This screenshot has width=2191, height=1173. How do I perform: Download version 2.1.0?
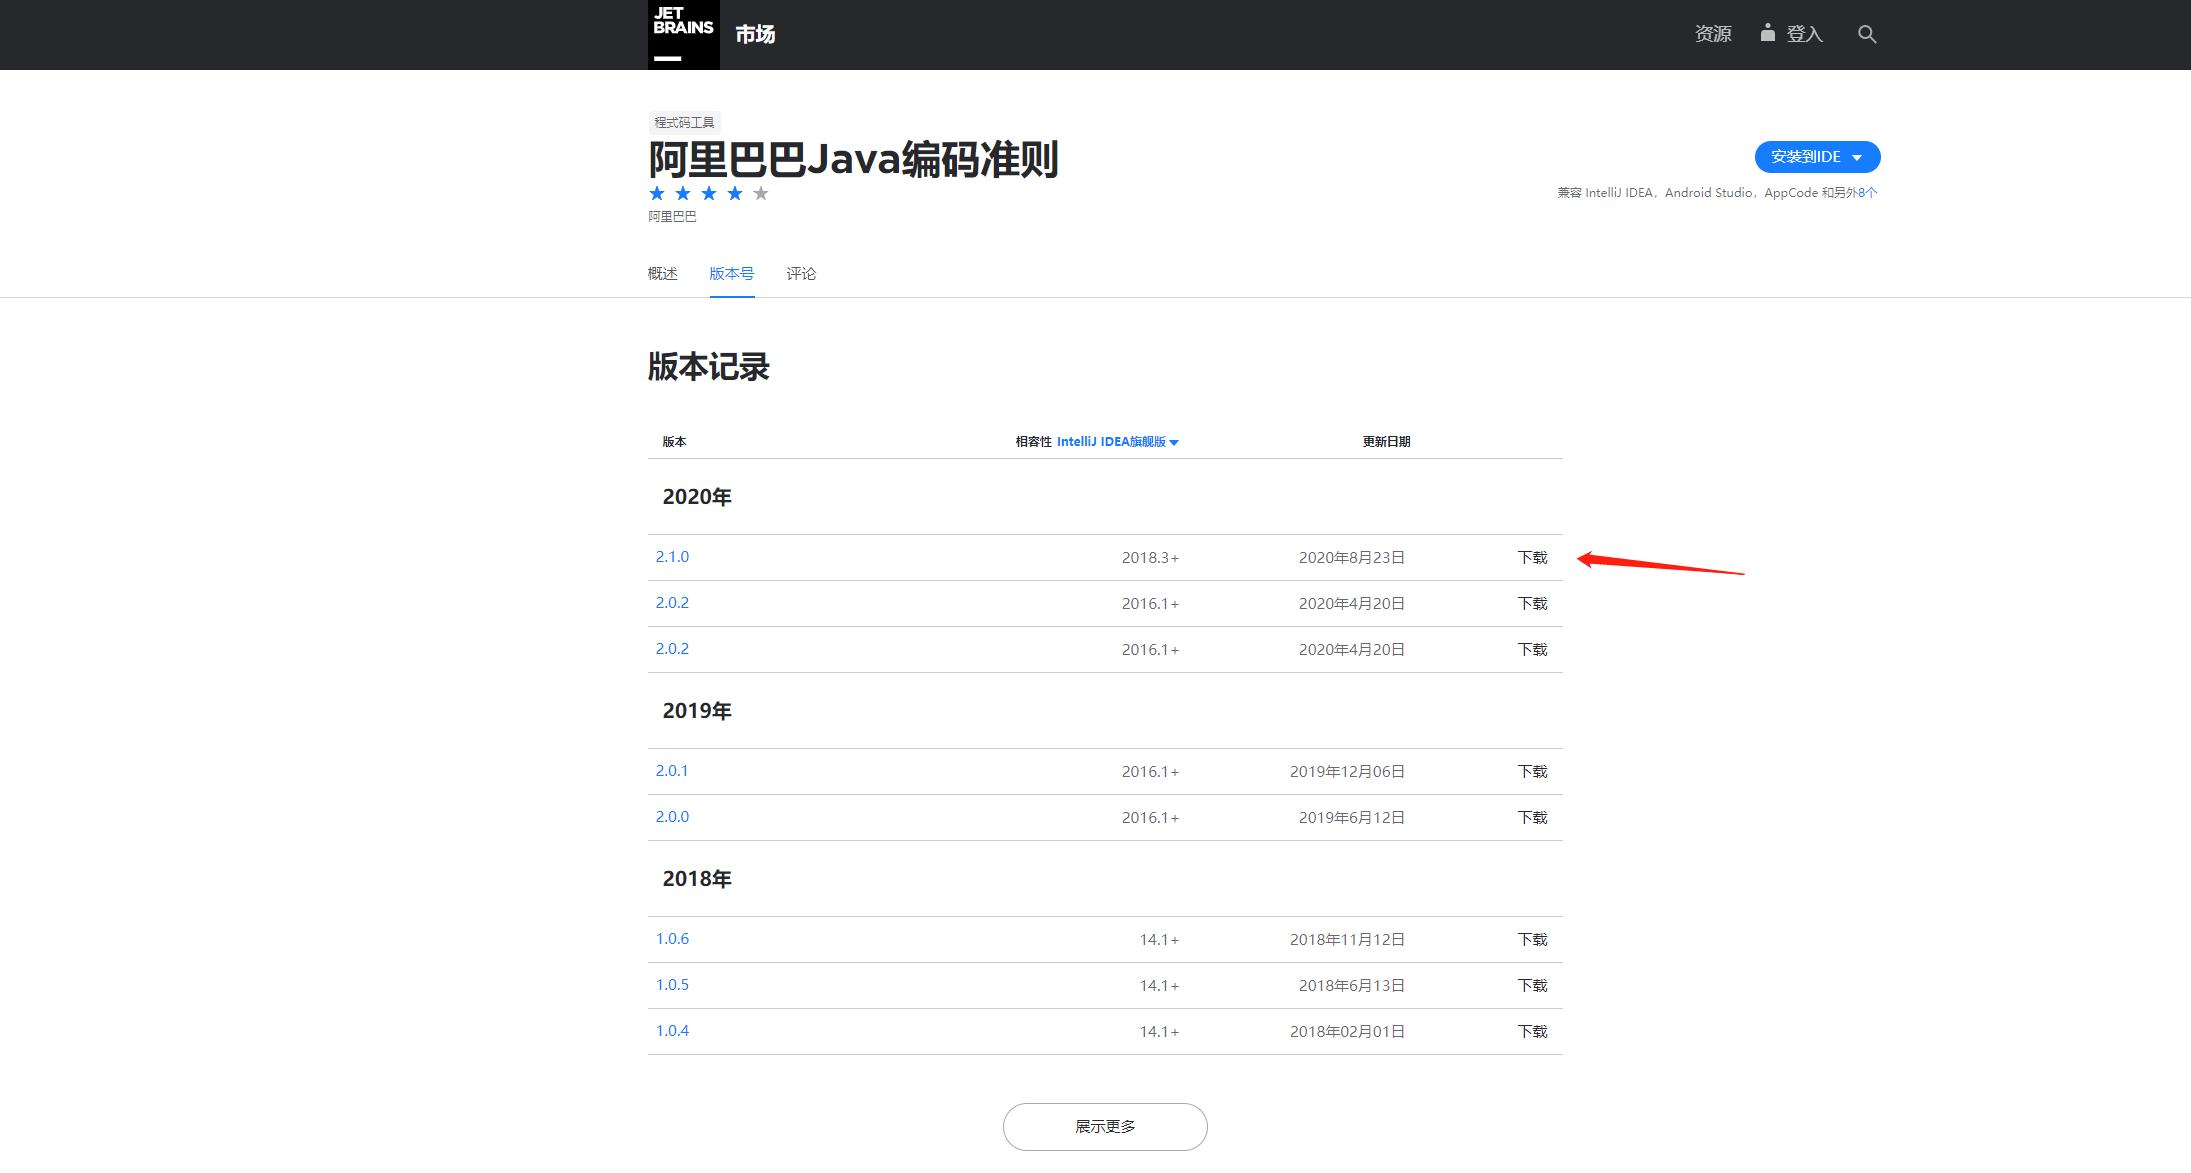1532,558
